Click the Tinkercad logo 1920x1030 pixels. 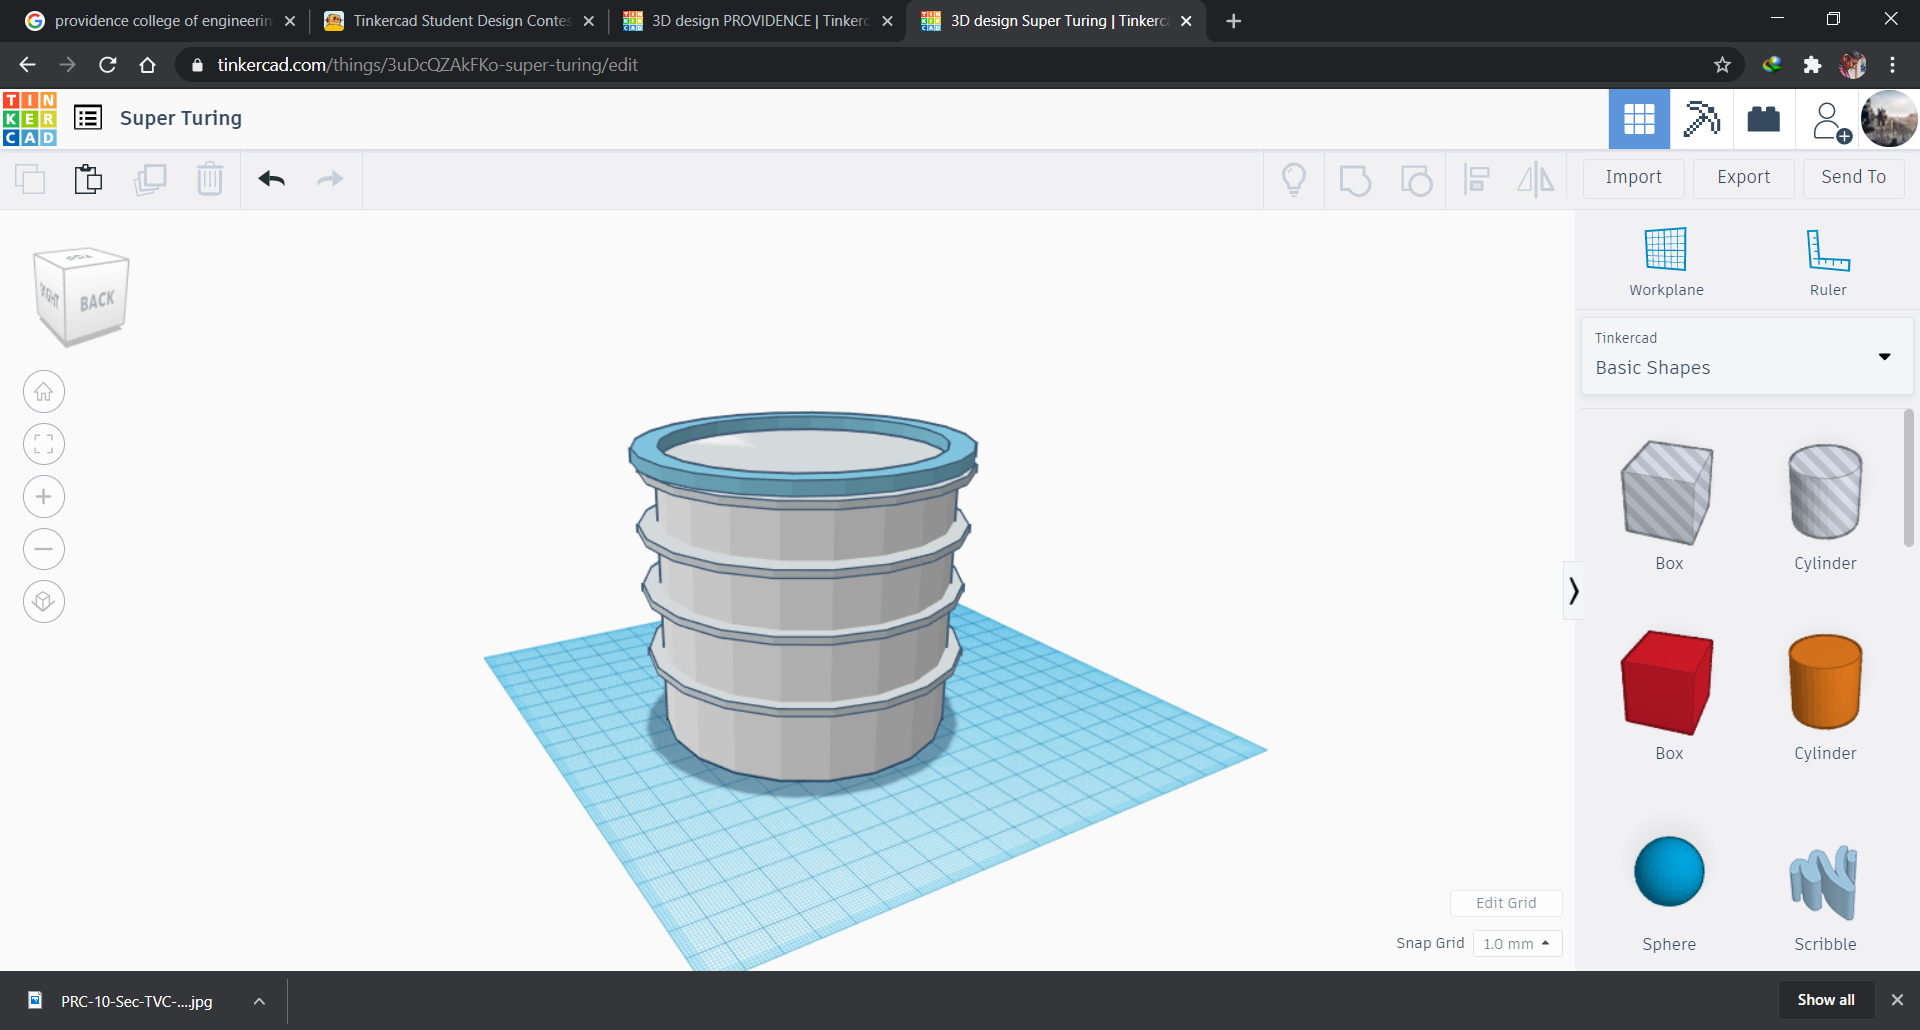pyautogui.click(x=30, y=119)
